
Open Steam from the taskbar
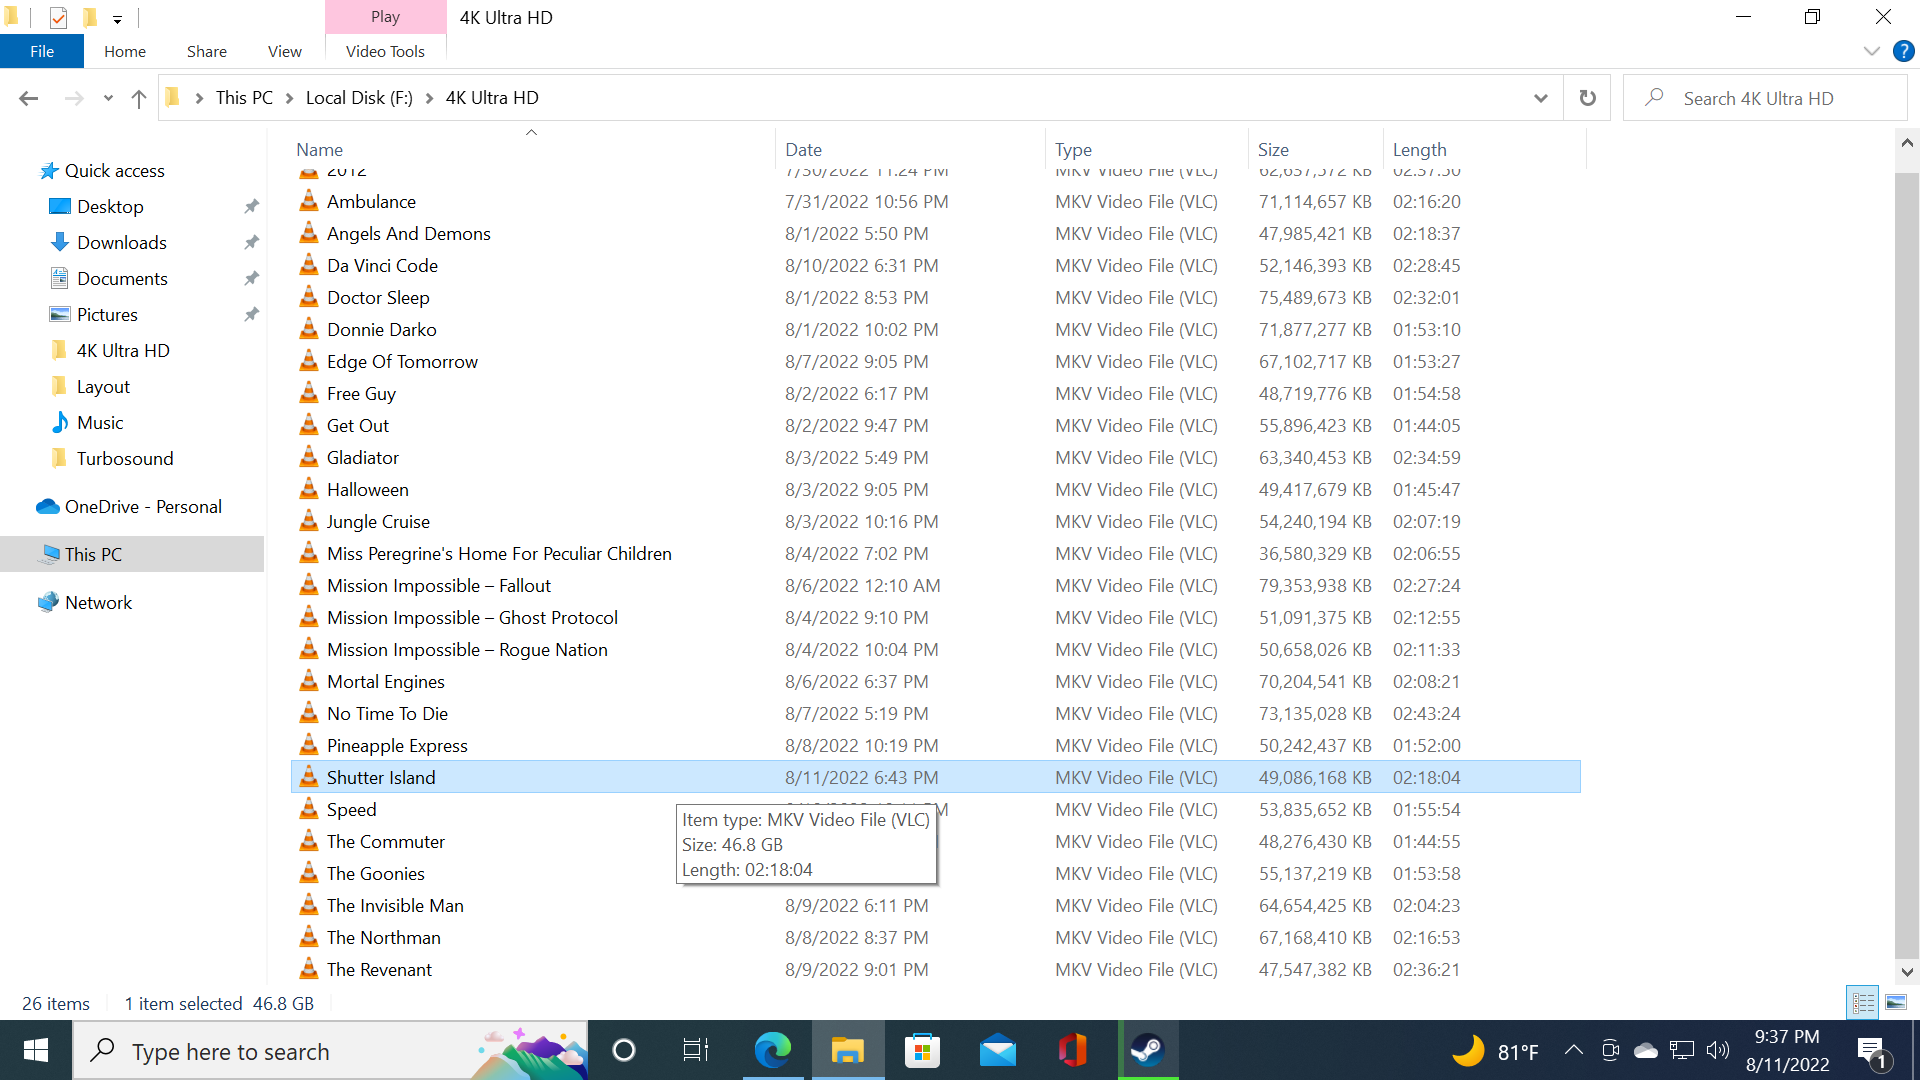coord(1147,1051)
